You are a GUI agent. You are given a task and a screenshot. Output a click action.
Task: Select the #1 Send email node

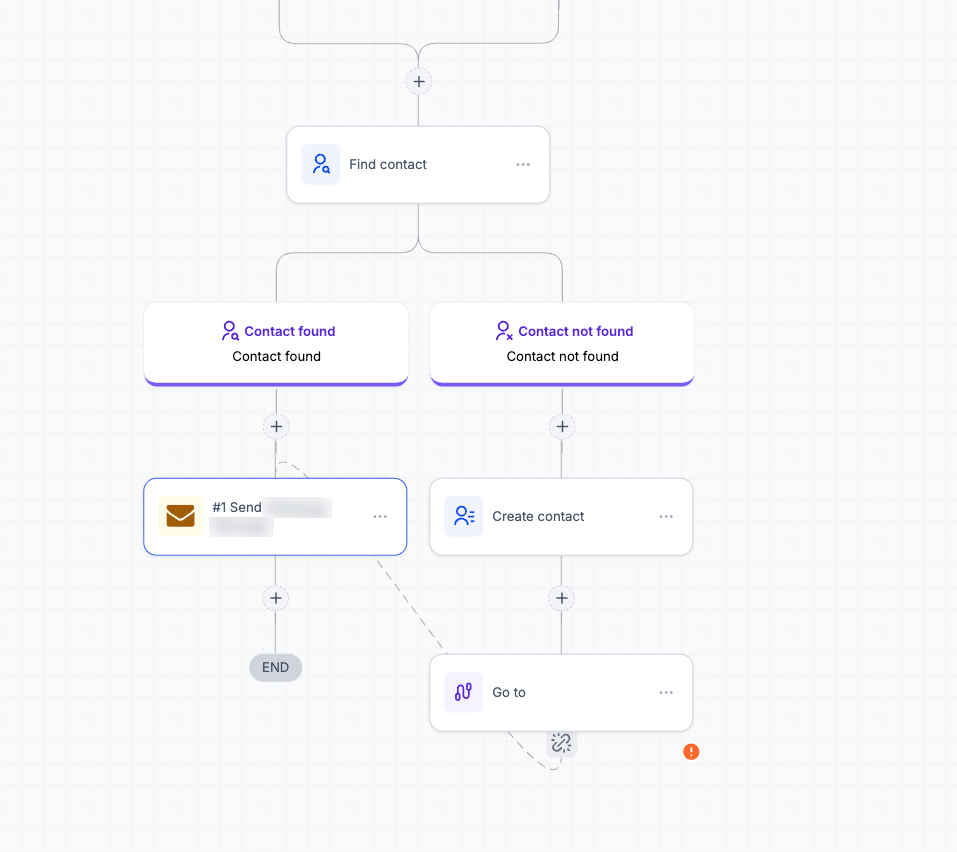click(x=275, y=517)
